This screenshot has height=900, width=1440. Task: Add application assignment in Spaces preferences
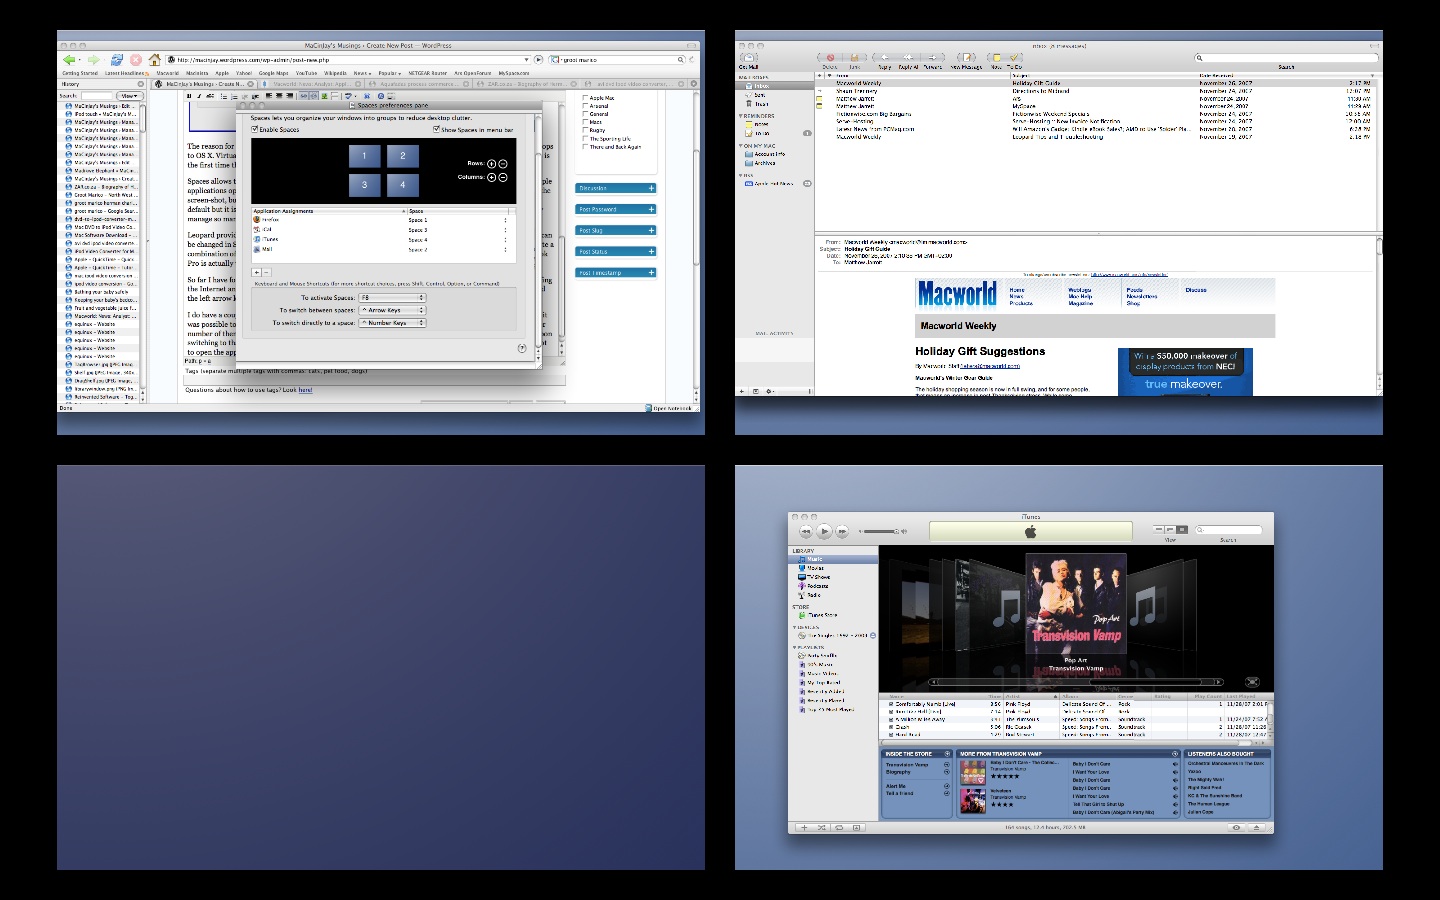point(256,272)
